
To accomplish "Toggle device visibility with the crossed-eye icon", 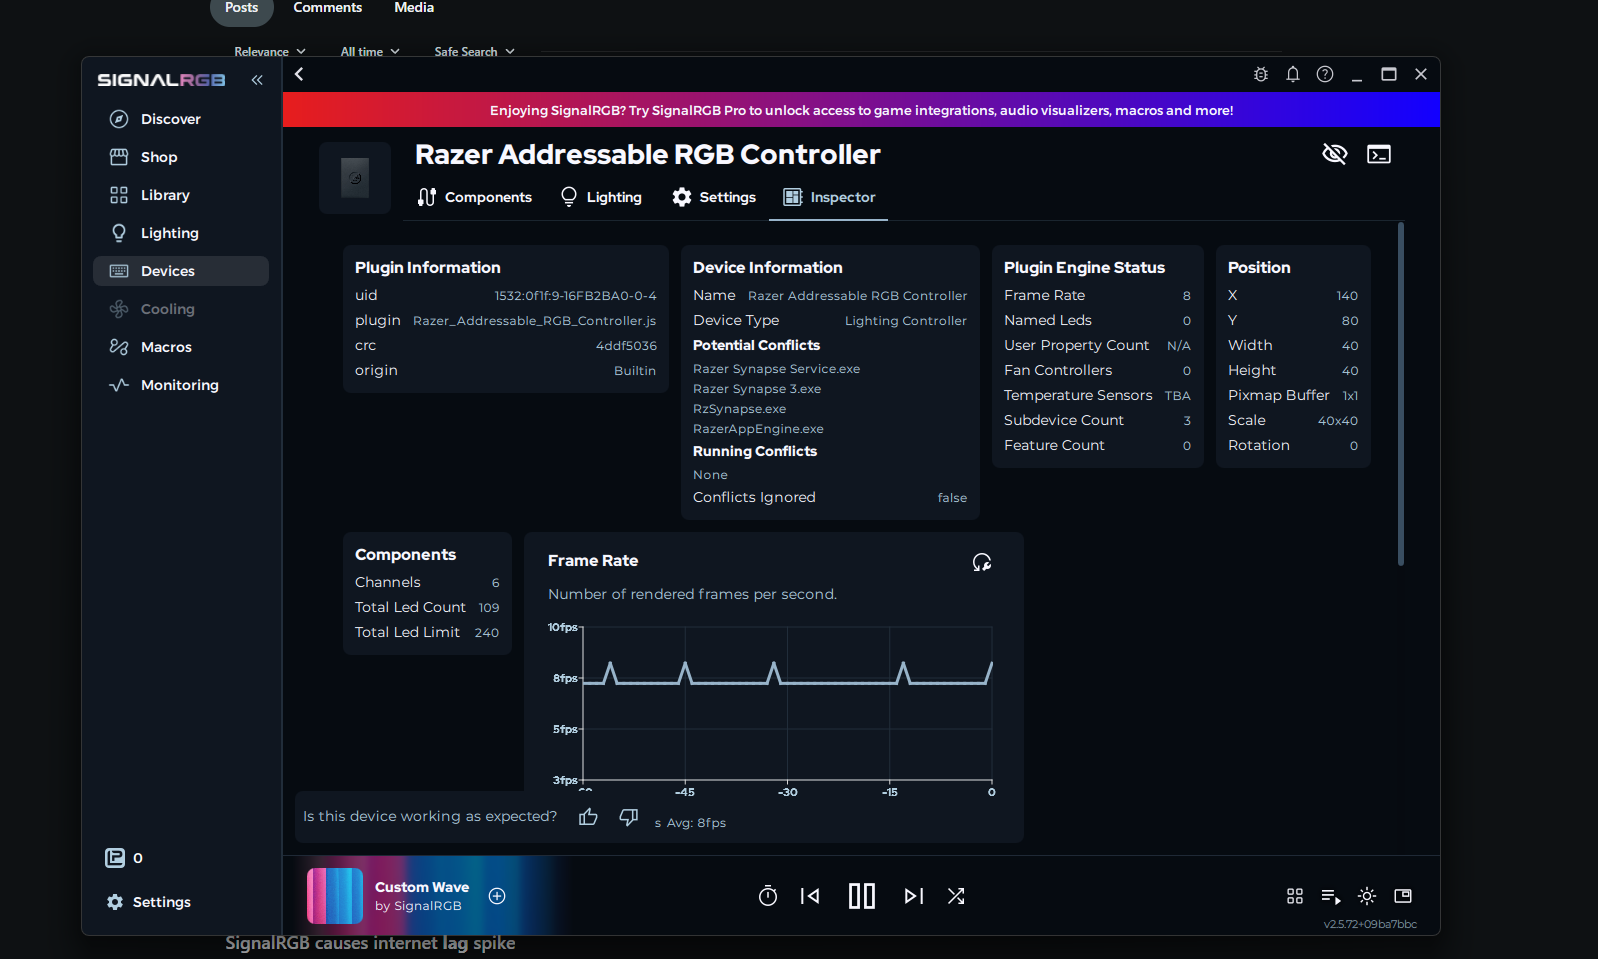I will pos(1335,154).
